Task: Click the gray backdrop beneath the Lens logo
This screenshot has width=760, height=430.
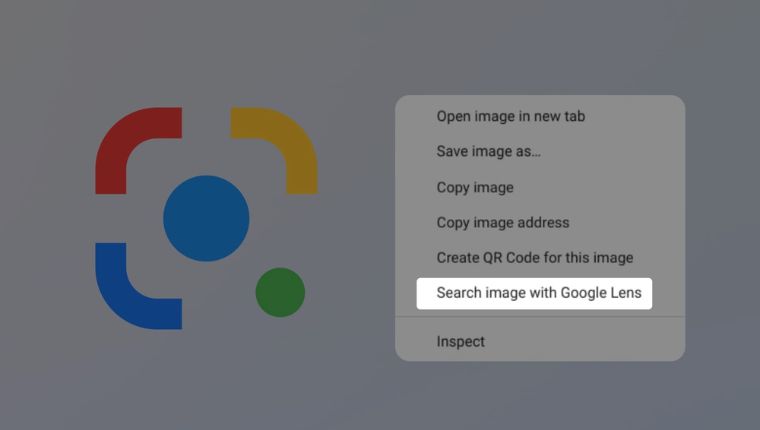Action: click(206, 380)
